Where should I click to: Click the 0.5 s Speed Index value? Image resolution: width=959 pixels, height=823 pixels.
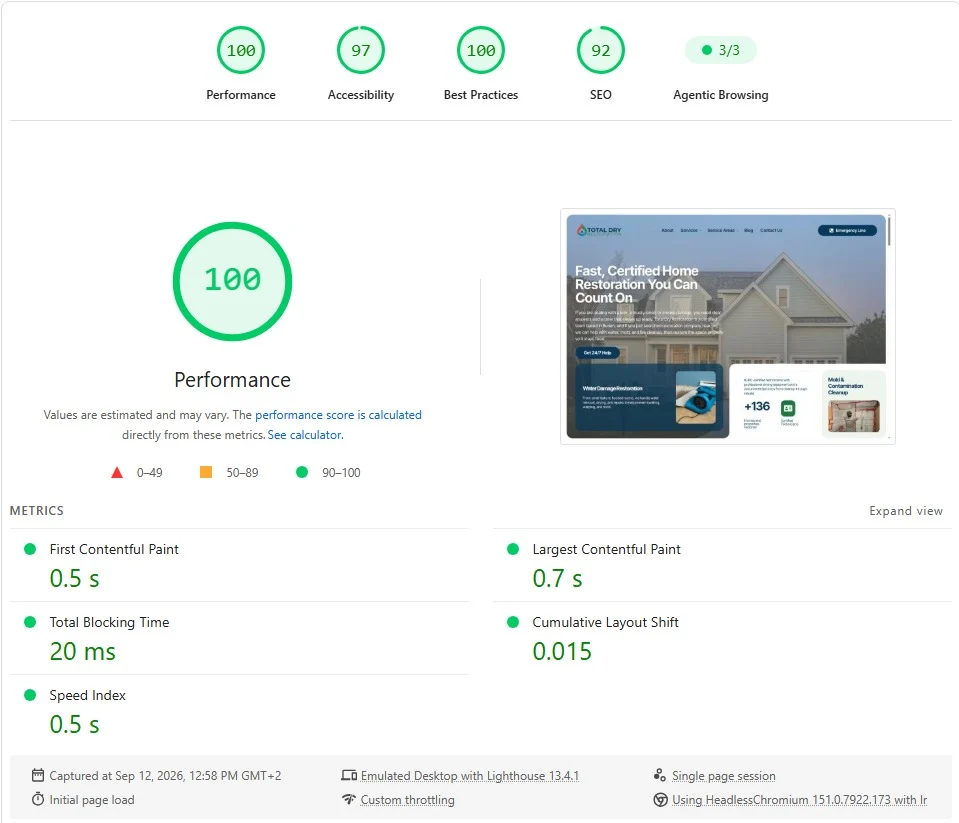(74, 725)
